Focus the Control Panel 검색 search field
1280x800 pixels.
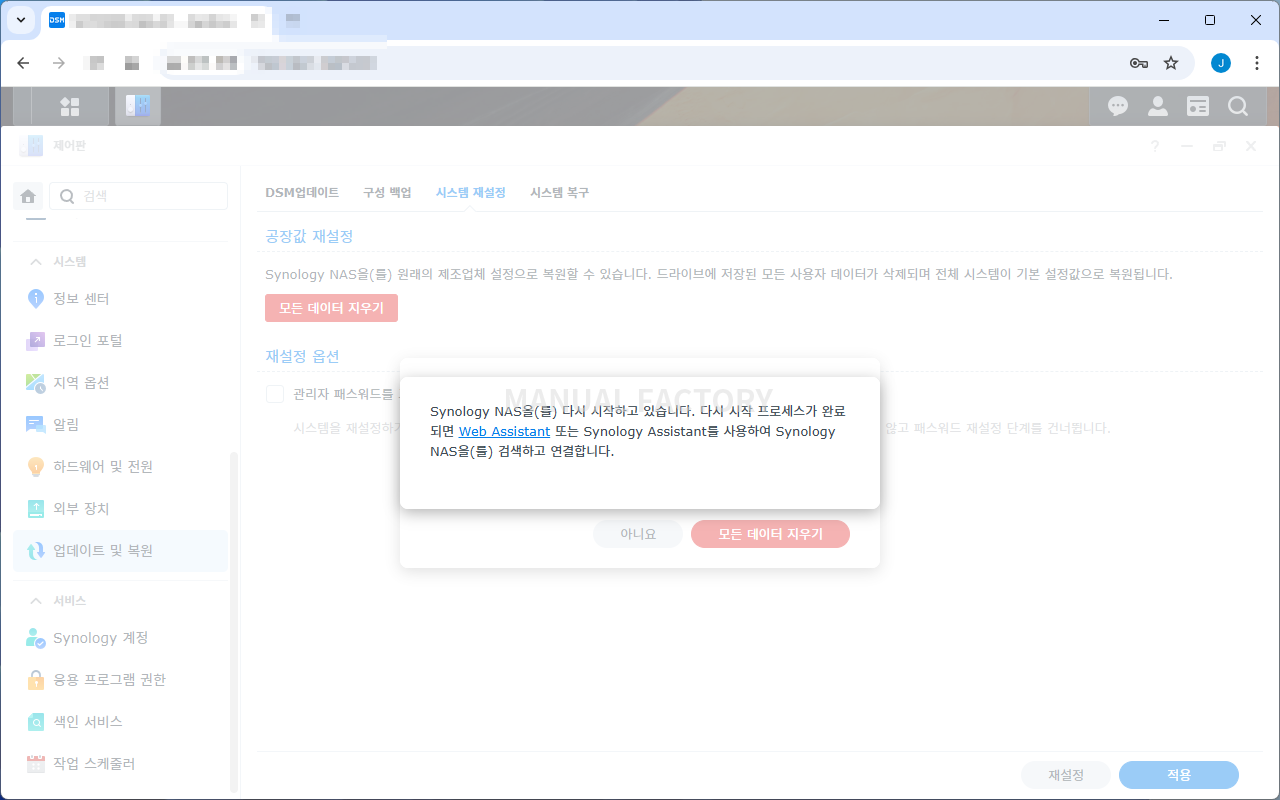139,196
